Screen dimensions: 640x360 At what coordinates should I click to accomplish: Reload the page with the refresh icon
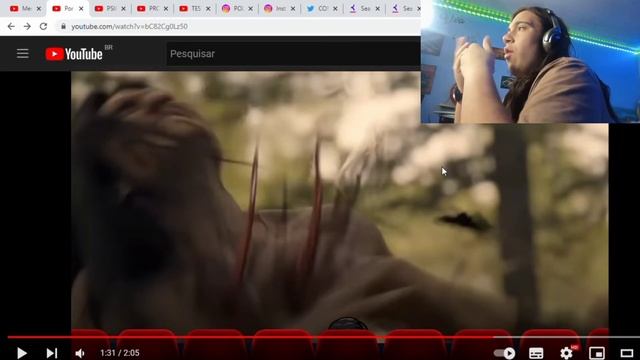(43, 27)
